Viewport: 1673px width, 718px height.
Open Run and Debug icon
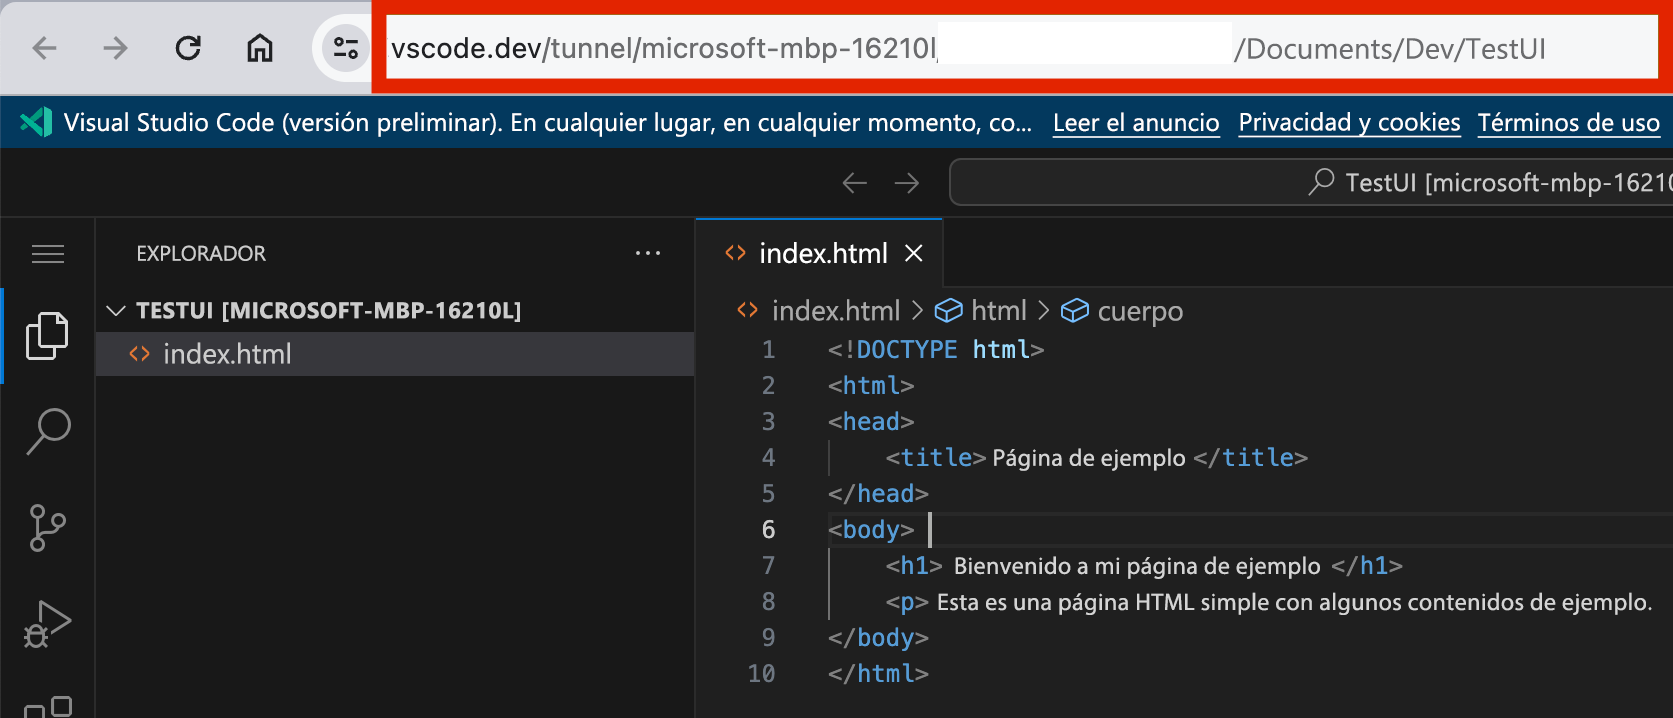(x=47, y=625)
